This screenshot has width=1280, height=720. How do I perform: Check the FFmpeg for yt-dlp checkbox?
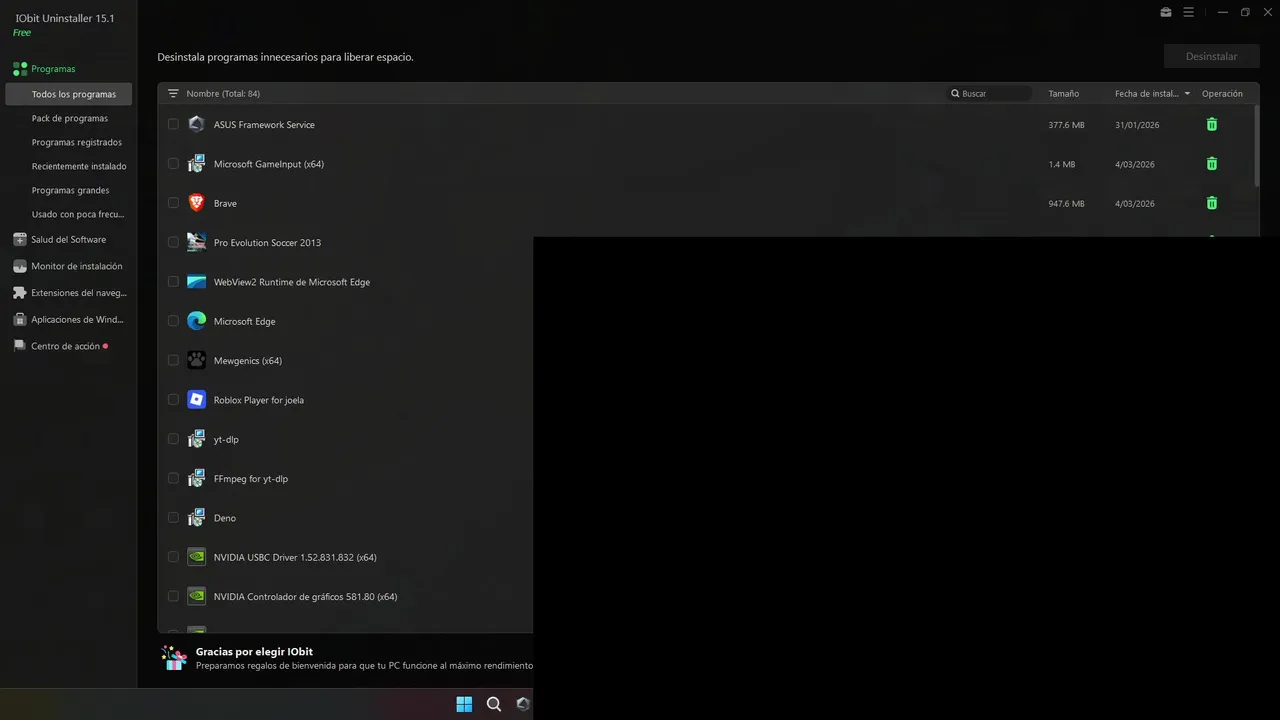[173, 478]
